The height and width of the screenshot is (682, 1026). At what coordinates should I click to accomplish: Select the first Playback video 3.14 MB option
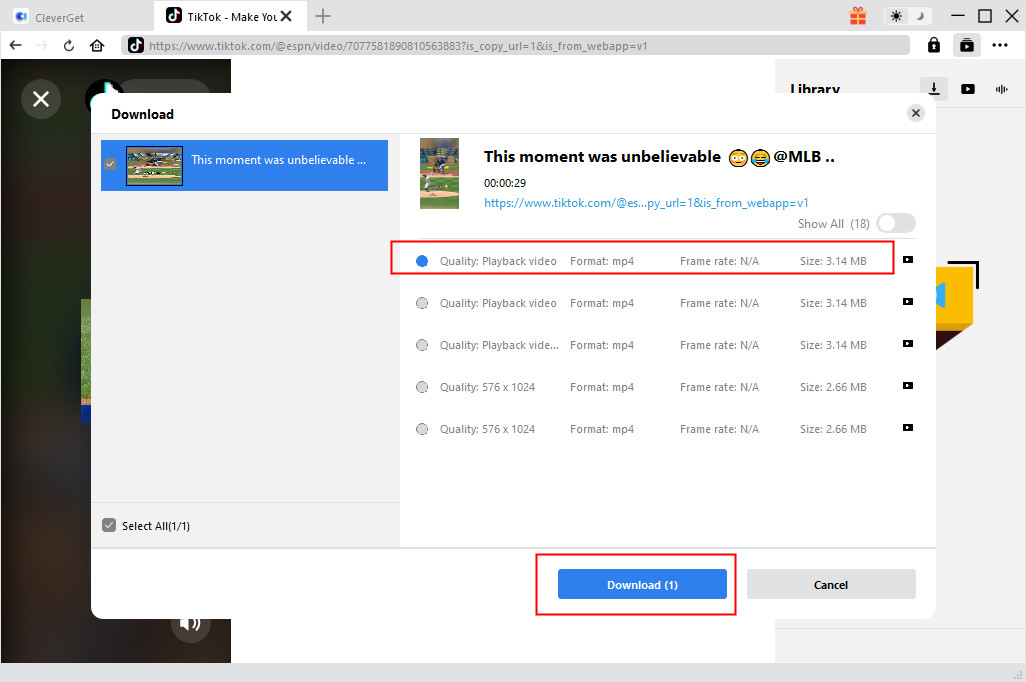422,261
